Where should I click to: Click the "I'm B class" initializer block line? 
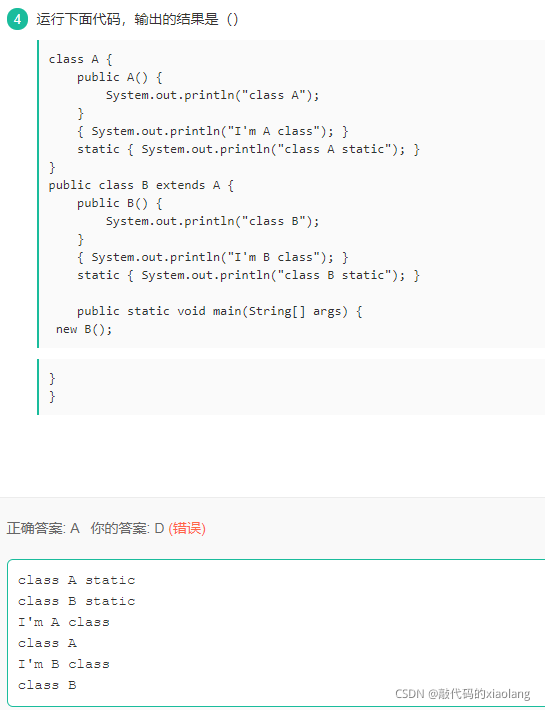point(213,257)
